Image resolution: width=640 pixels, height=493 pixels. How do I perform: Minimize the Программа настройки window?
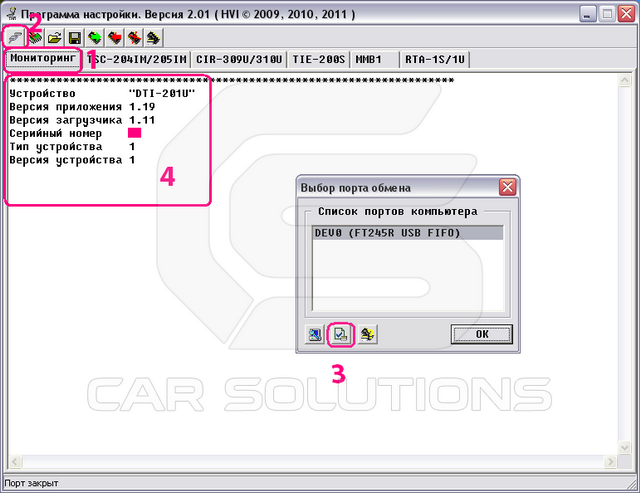coord(588,14)
